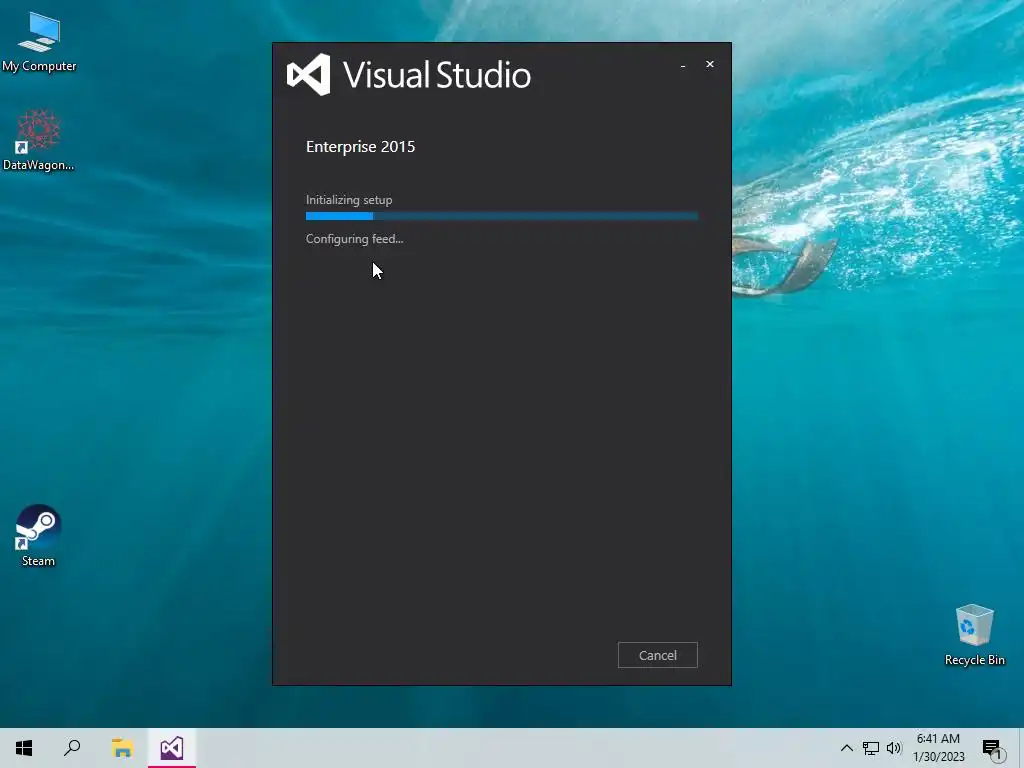The width and height of the screenshot is (1024, 768).
Task: Click the Configuring feed status text
Action: tap(355, 239)
